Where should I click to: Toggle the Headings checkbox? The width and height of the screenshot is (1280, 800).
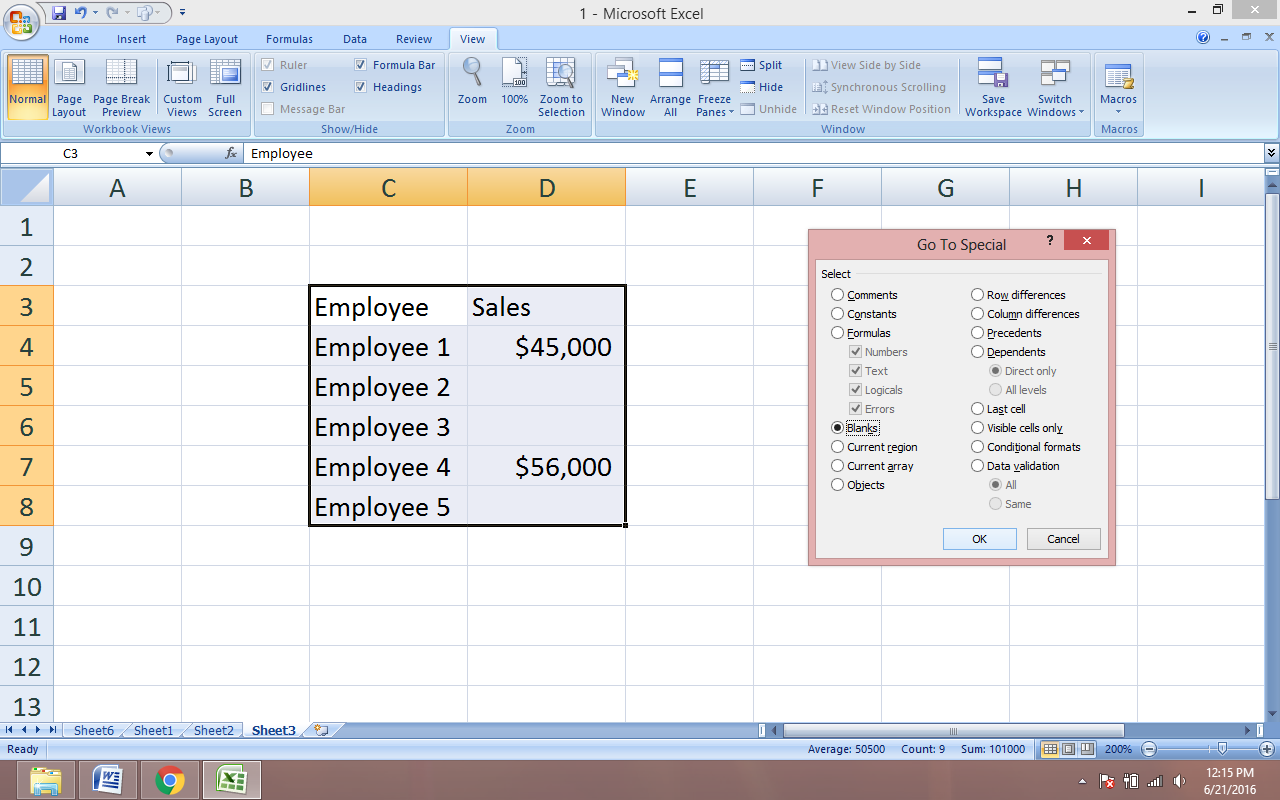click(x=361, y=87)
